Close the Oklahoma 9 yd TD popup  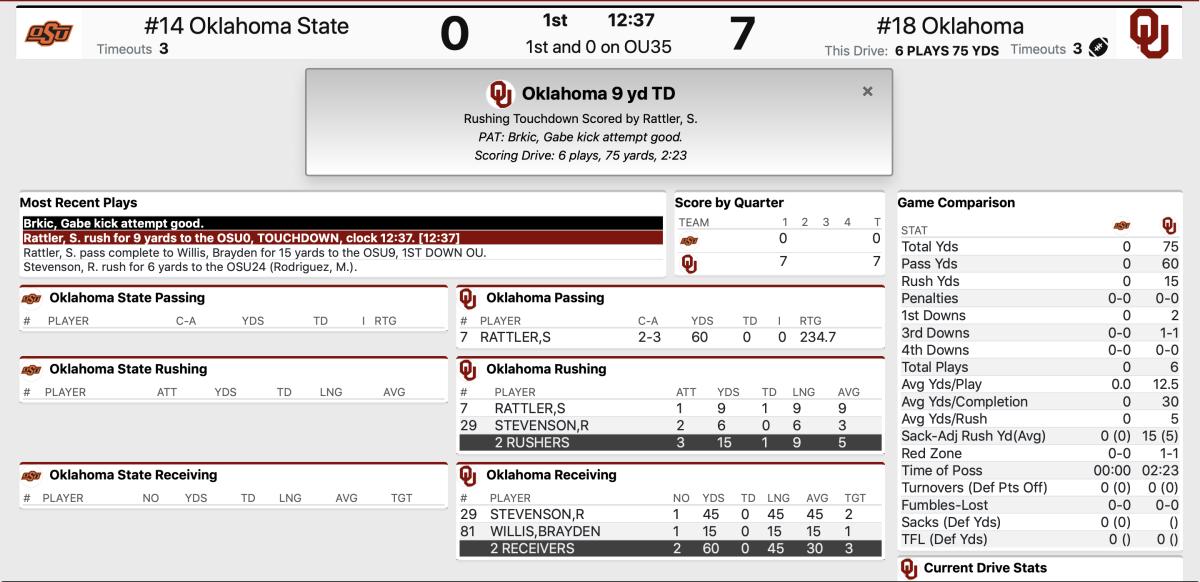pos(867,91)
